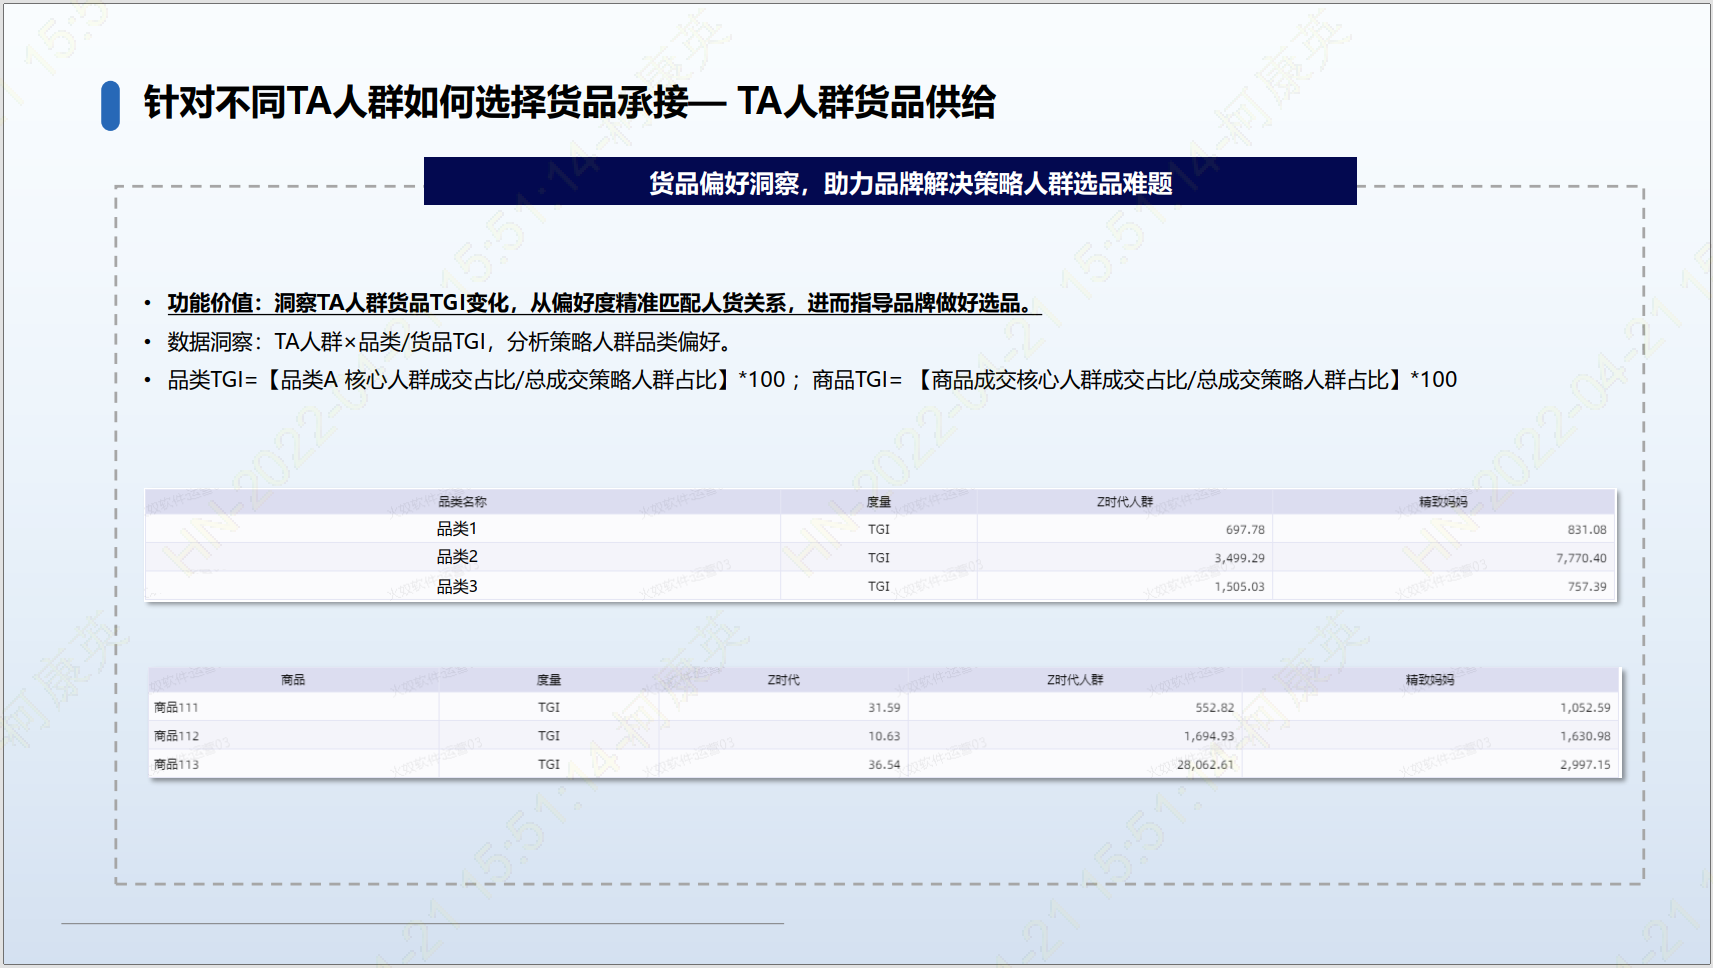Click the TGI cell in the 品类1 row
Screen dimensions: 1713x968
pyautogui.click(x=878, y=530)
